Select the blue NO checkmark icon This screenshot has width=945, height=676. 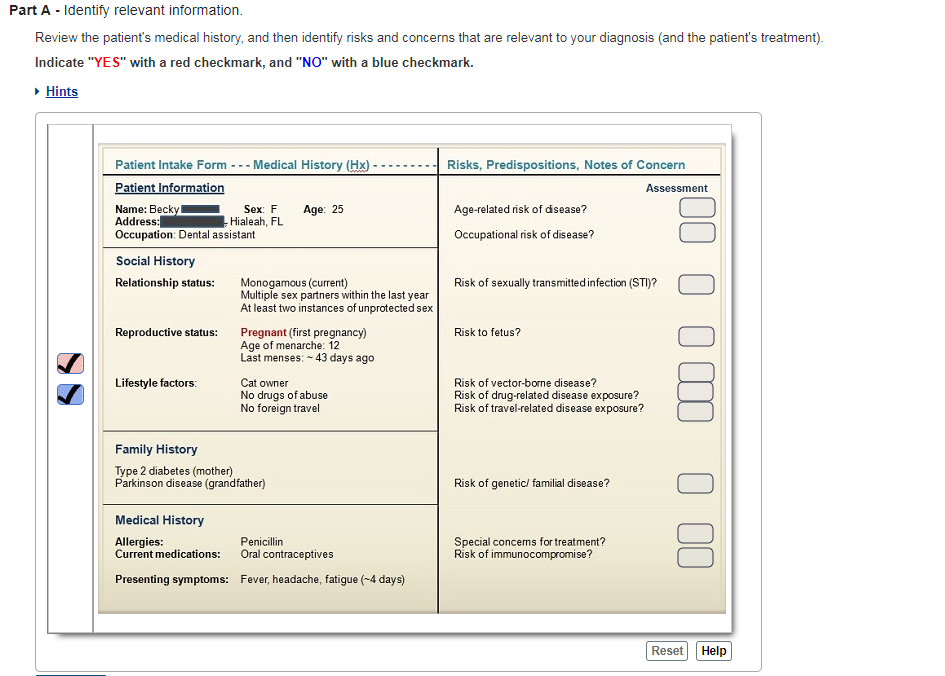click(x=69, y=394)
